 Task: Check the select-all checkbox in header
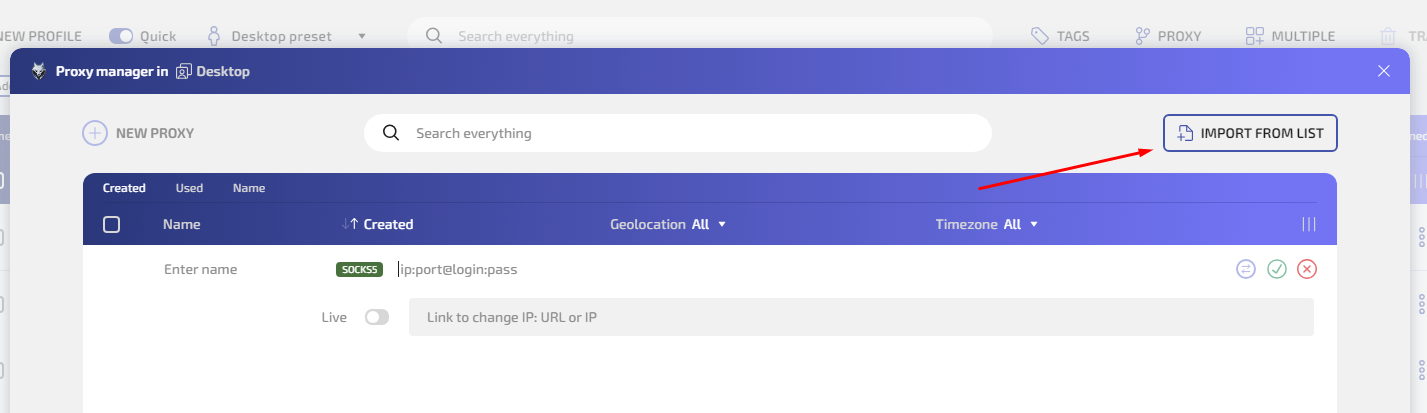pos(112,224)
